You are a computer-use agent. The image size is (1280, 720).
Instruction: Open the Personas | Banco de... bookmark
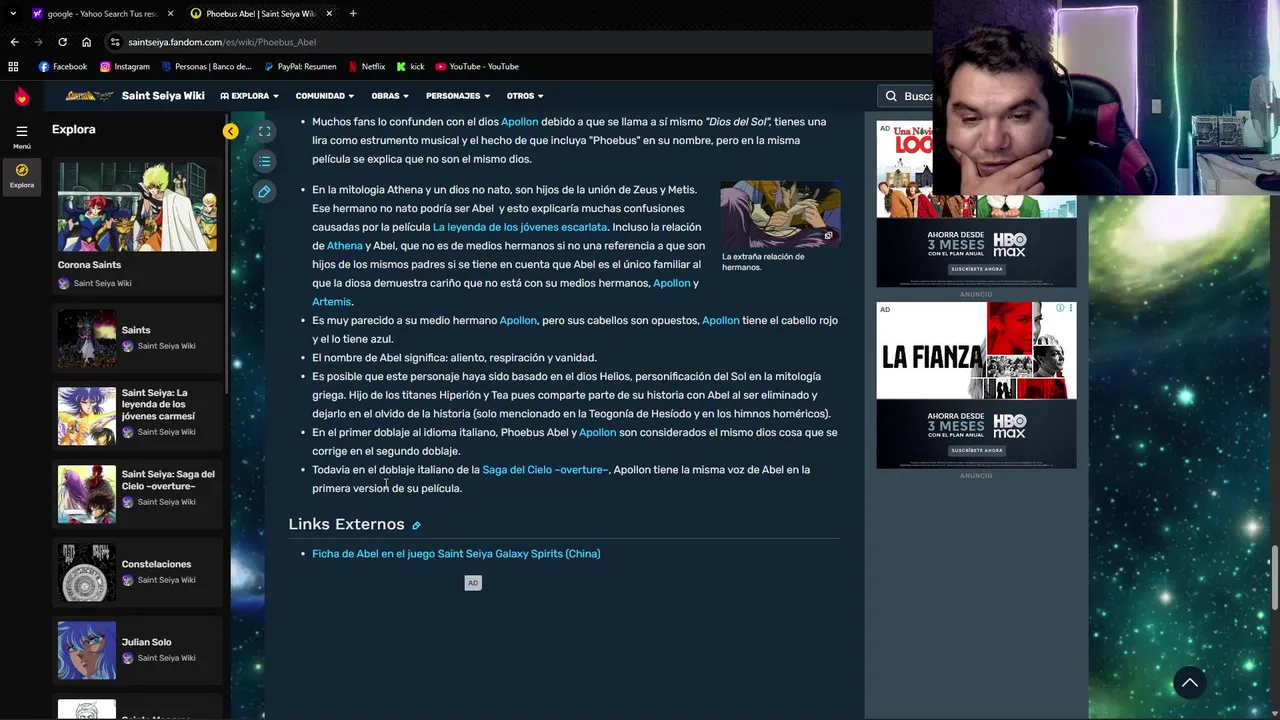pyautogui.click(x=207, y=66)
